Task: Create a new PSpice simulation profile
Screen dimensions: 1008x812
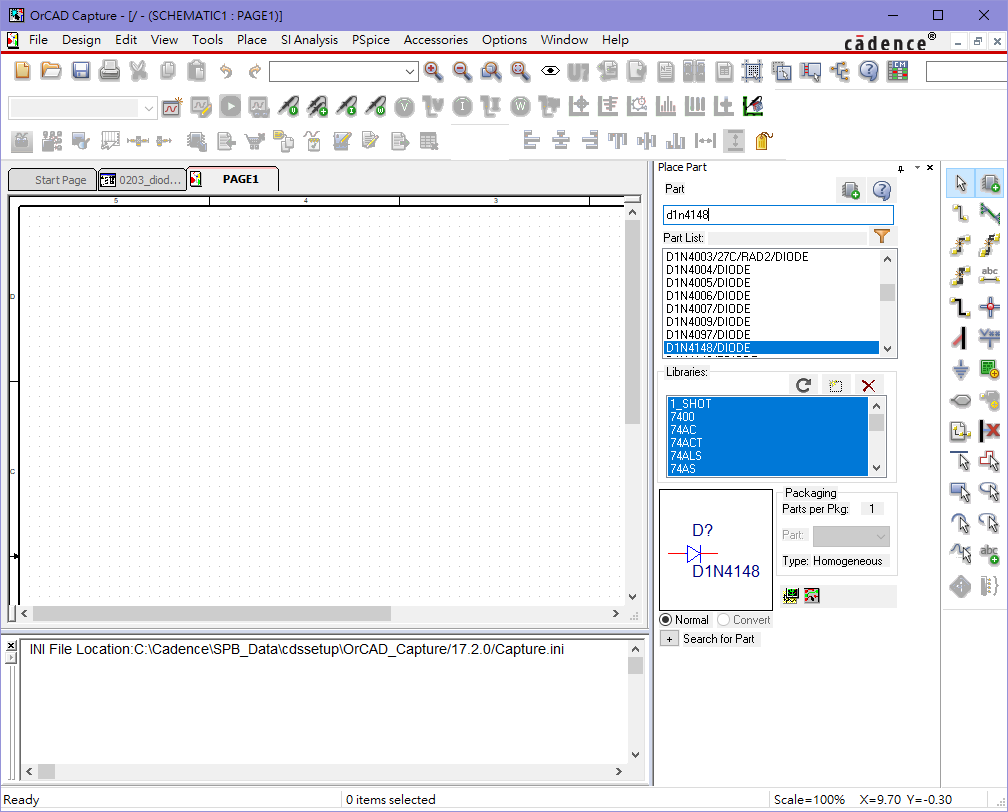Action: tap(172, 107)
